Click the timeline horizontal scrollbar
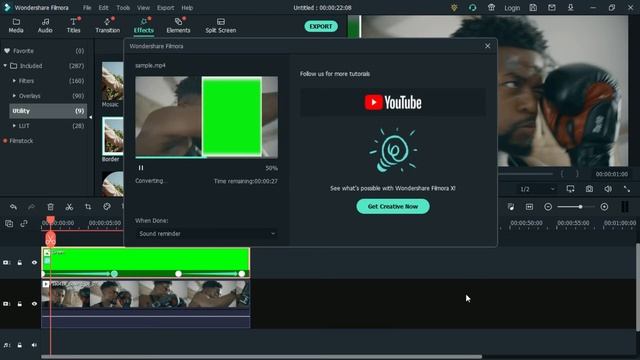 pyautogui.click(x=261, y=357)
